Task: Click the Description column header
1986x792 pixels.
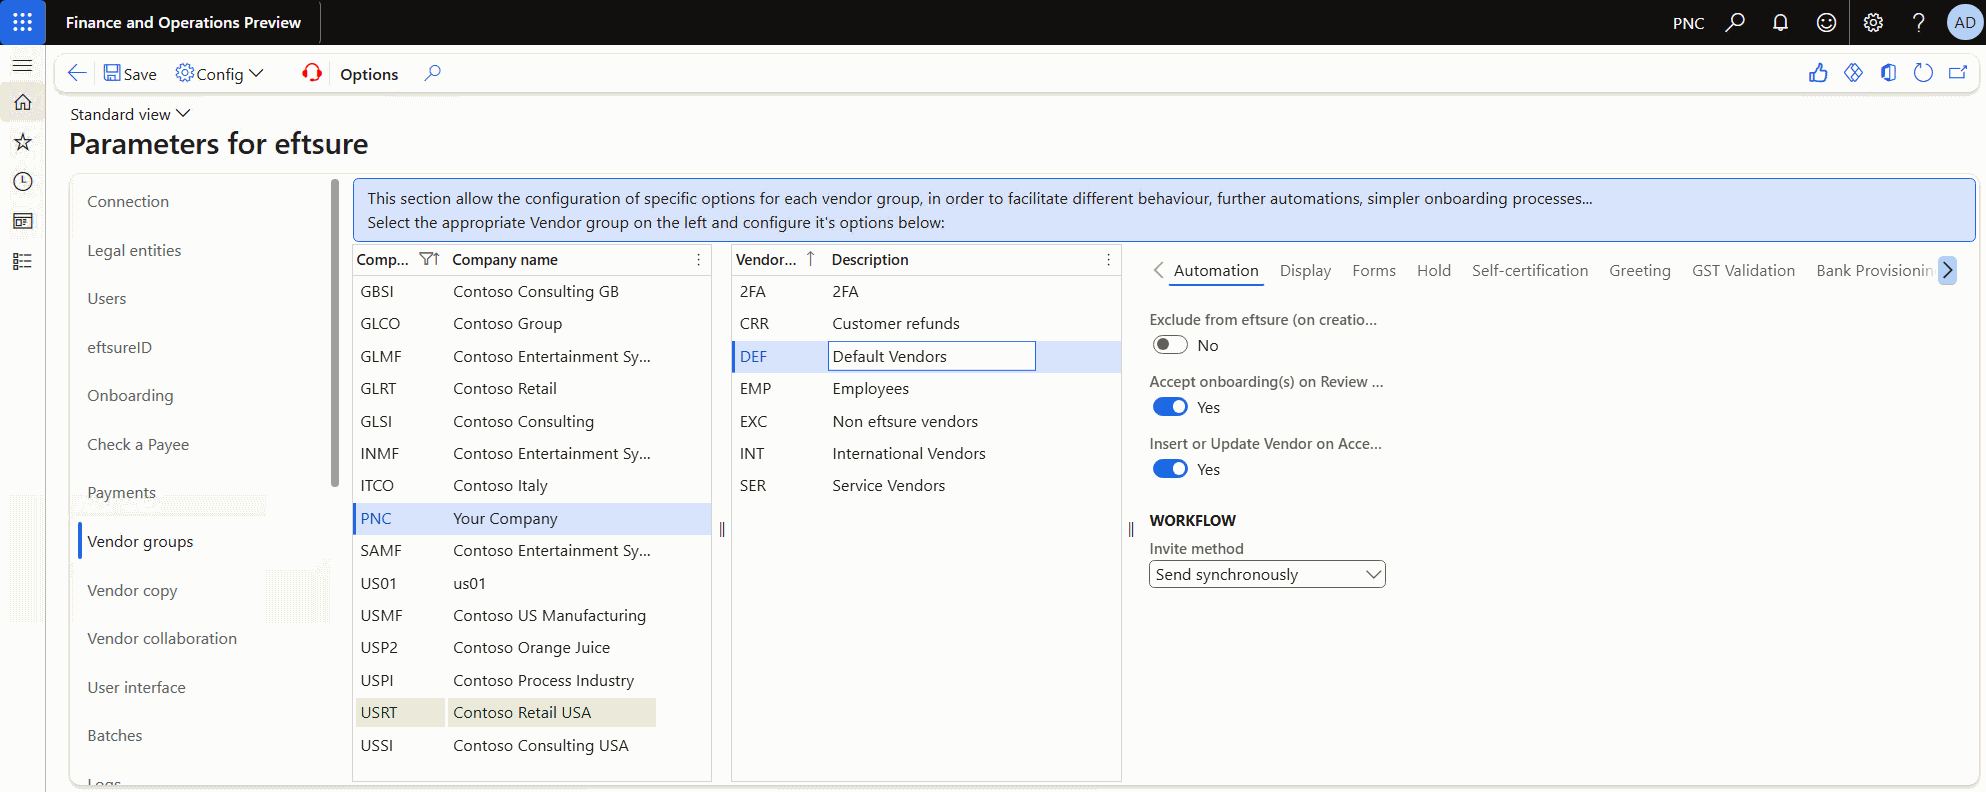Action: click(x=870, y=259)
